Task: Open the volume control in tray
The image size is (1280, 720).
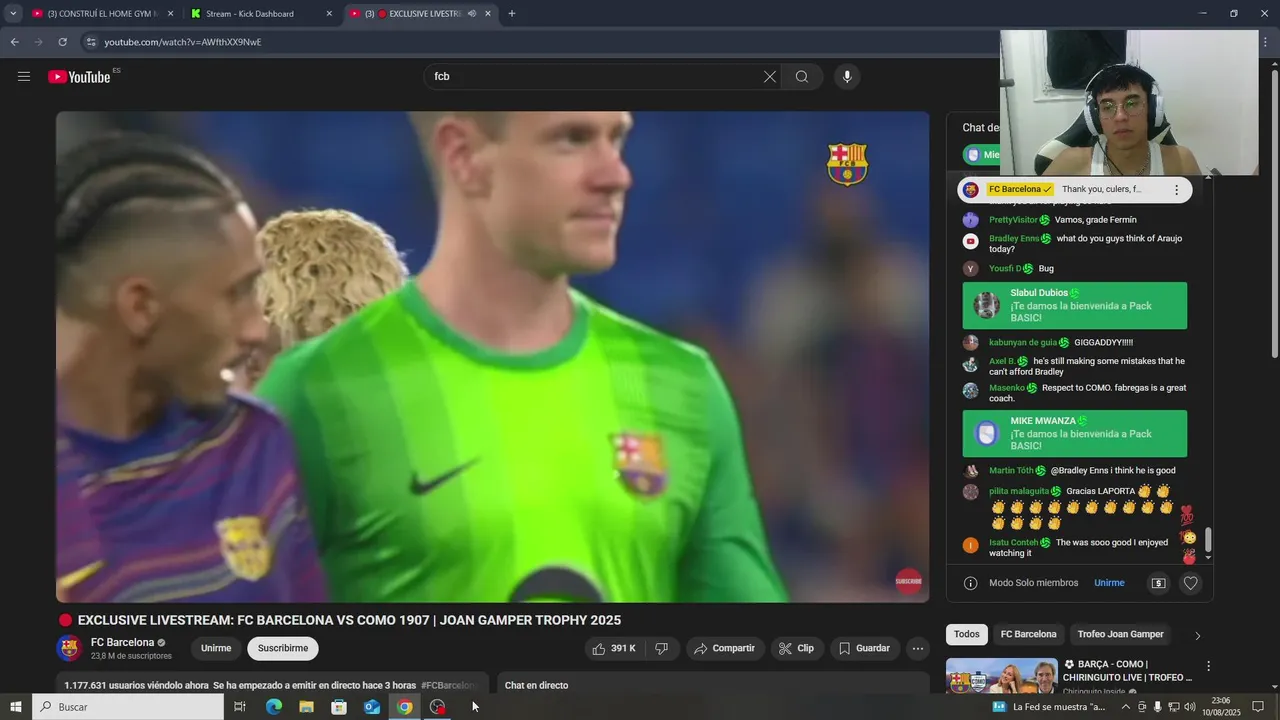Action: (1190, 707)
